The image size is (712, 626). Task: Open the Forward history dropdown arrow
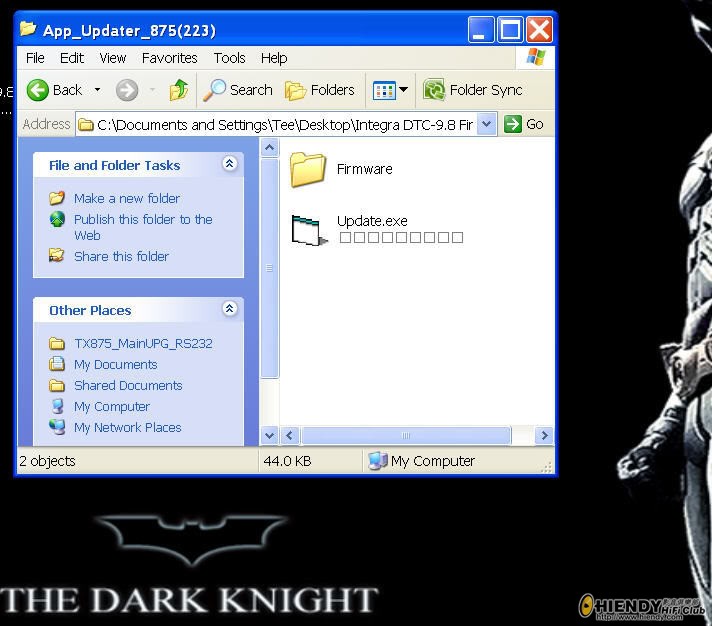153,90
